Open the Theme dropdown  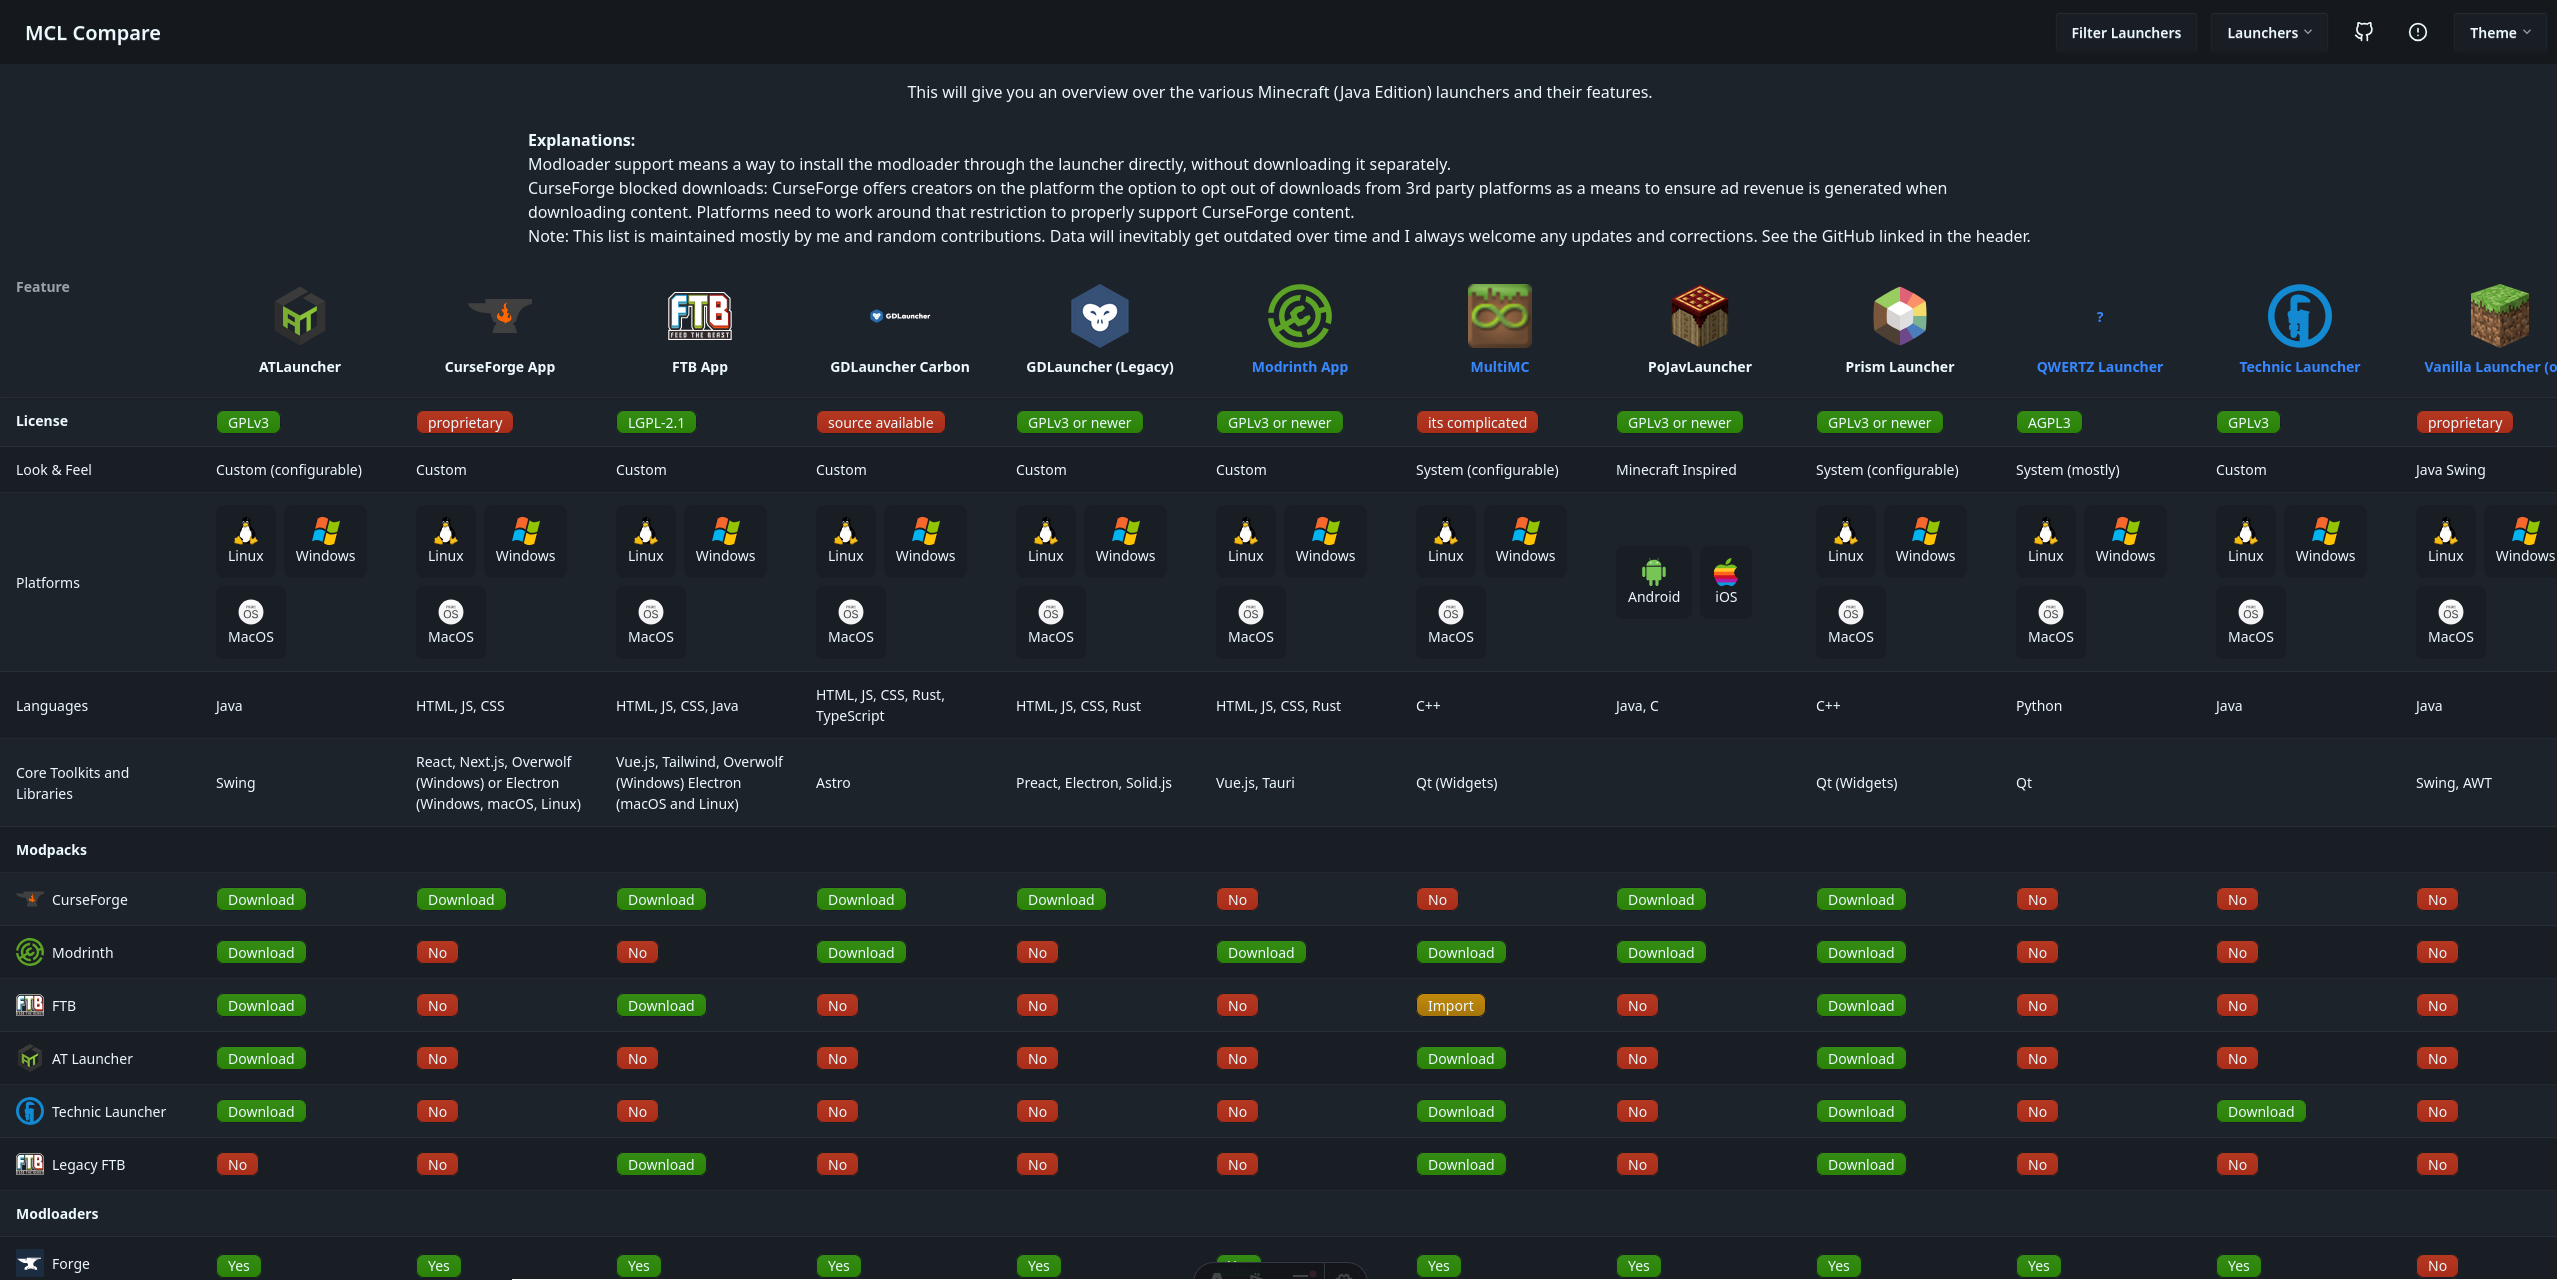pos(2501,32)
